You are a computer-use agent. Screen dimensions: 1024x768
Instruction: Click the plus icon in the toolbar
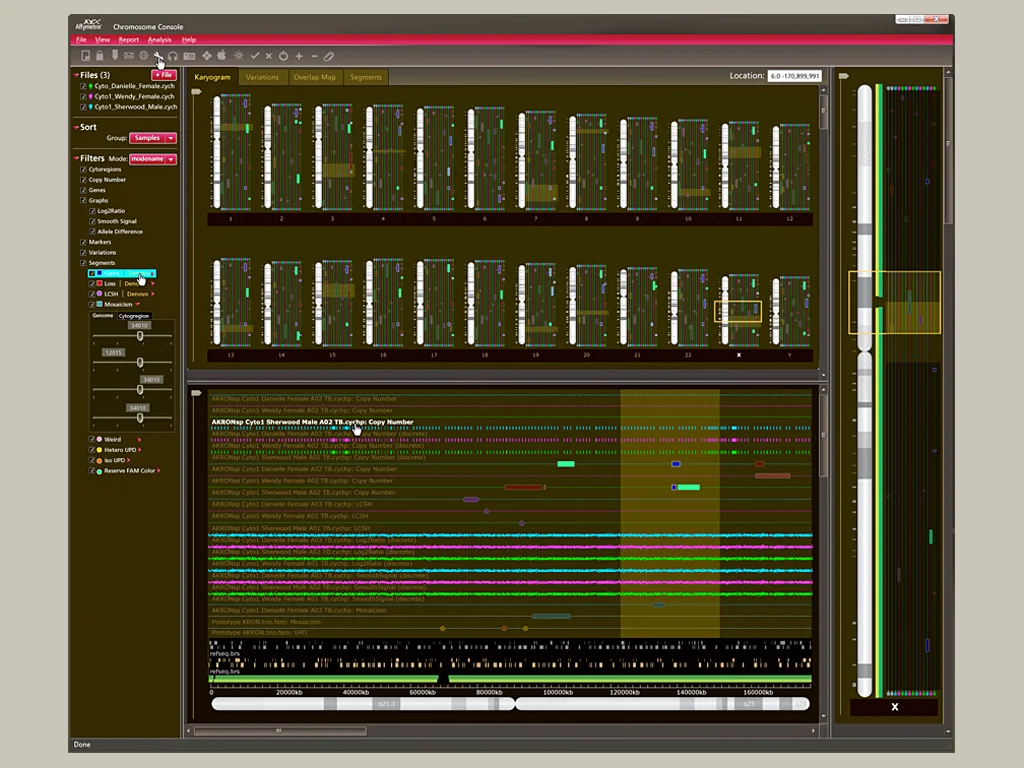coord(299,56)
